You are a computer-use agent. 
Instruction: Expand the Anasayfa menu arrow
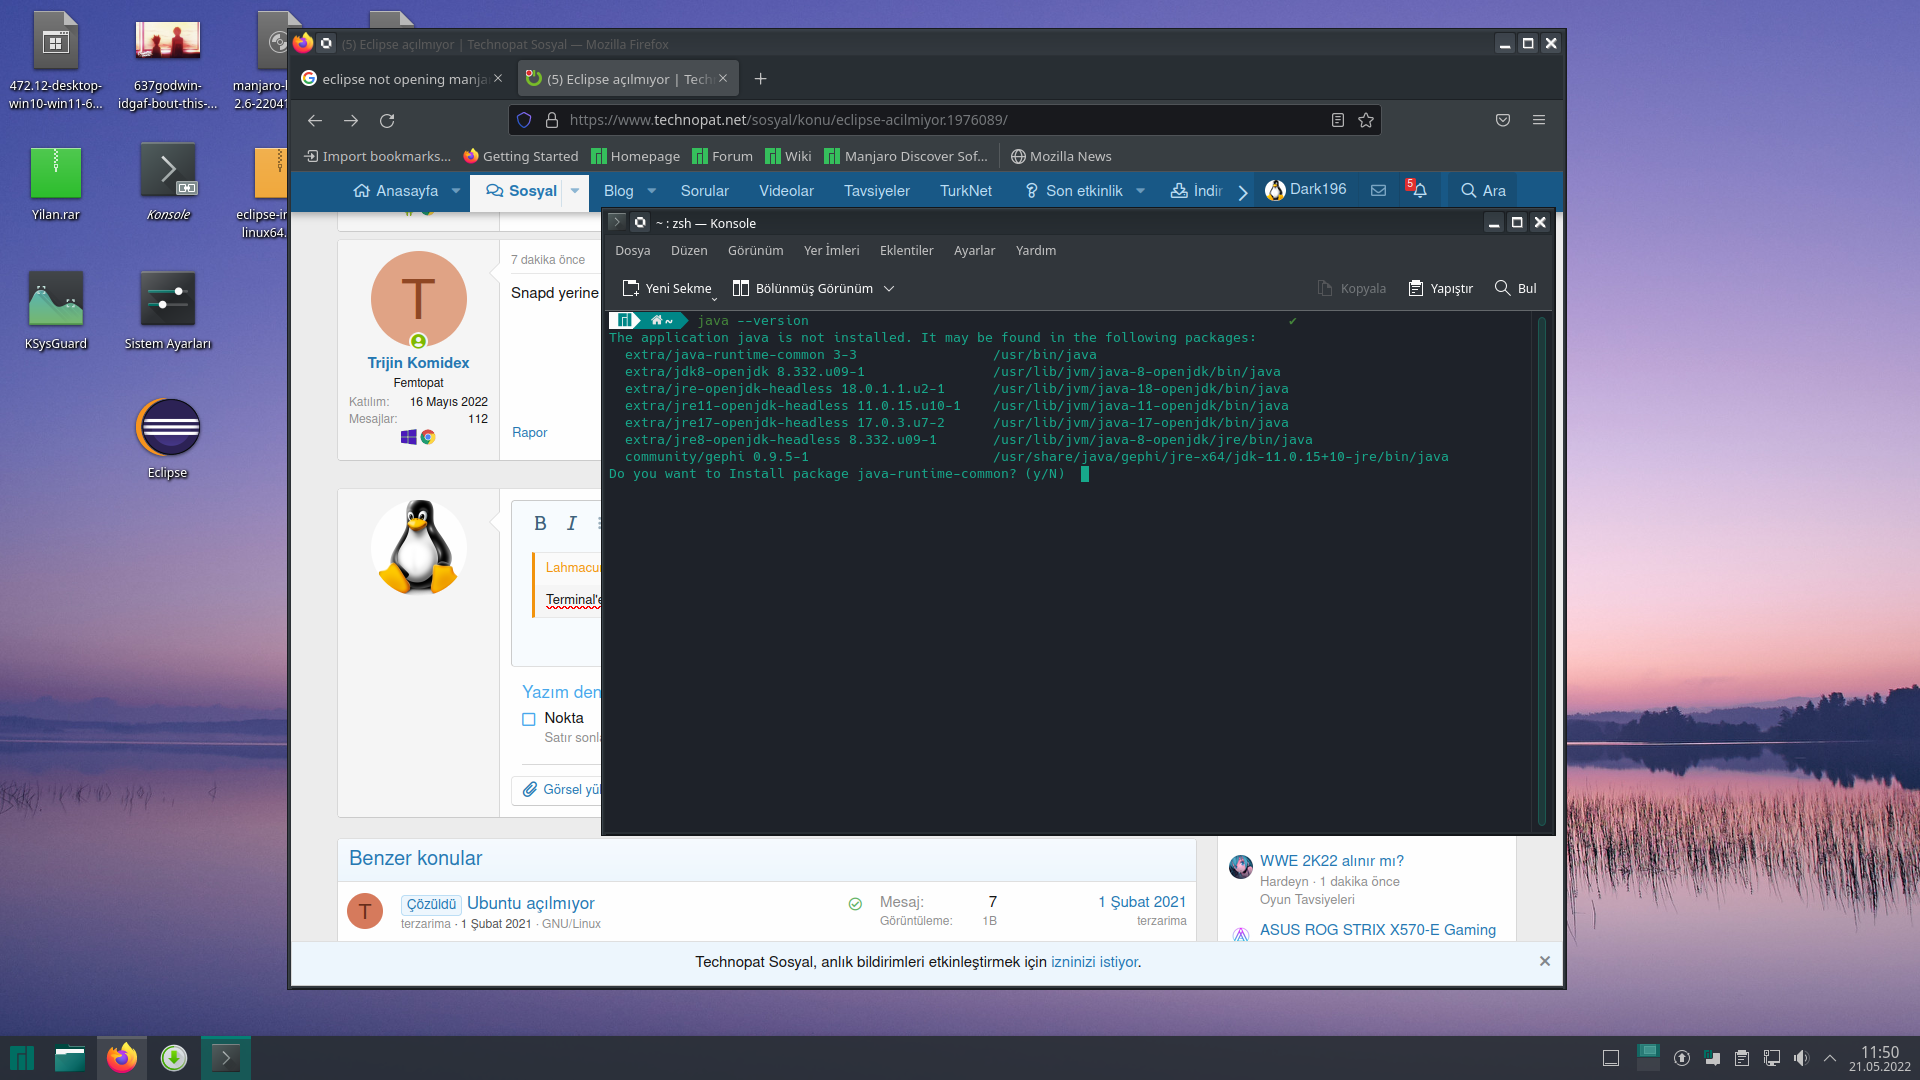pos(456,191)
